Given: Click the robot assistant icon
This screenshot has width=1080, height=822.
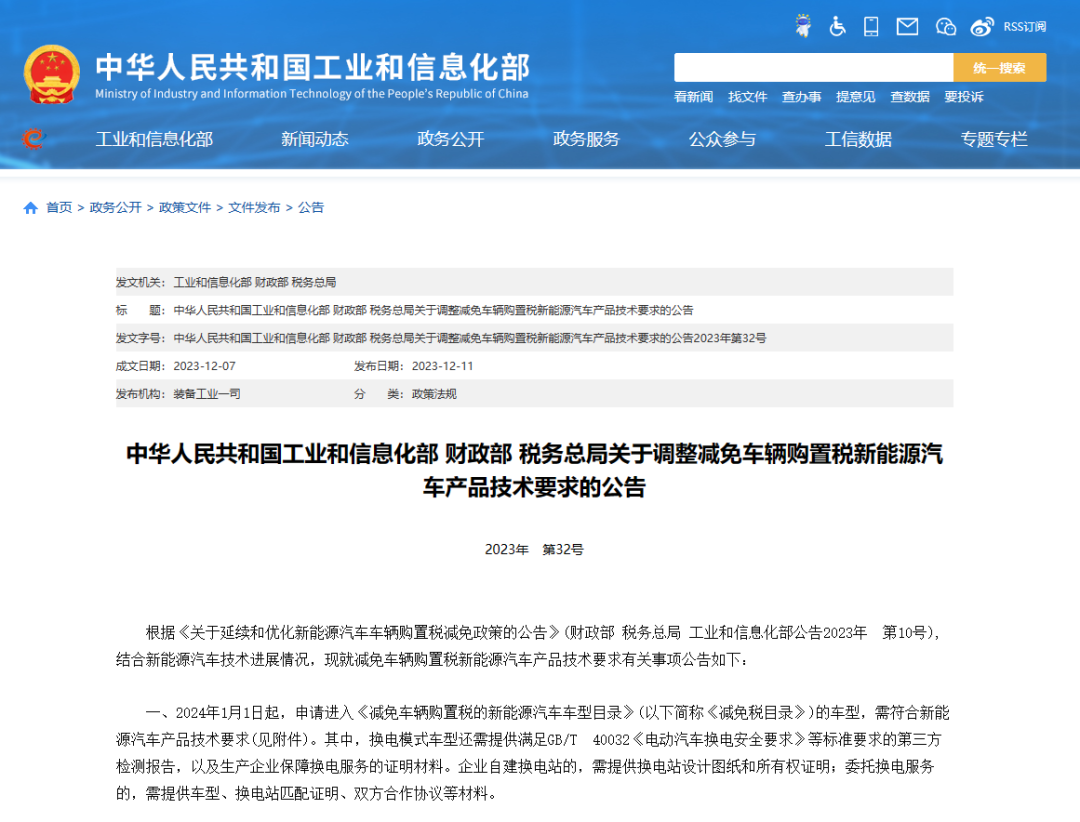Looking at the screenshot, I should coord(802,26).
